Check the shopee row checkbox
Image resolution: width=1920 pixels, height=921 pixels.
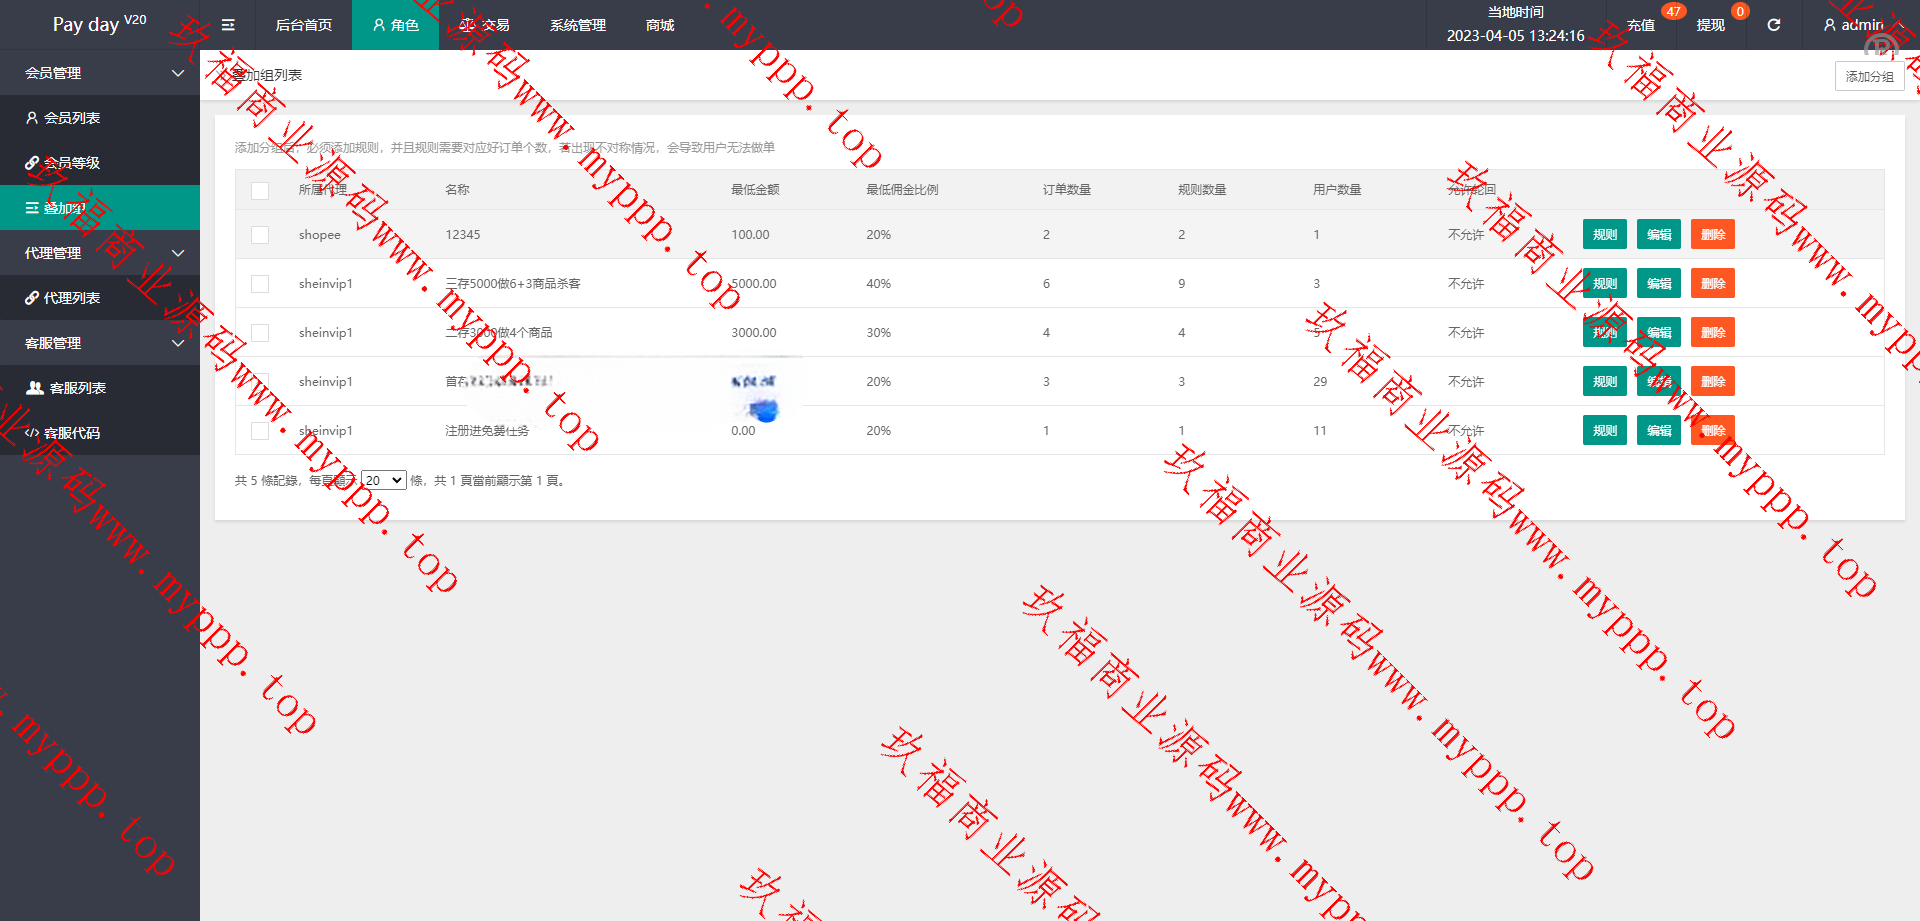tap(260, 235)
